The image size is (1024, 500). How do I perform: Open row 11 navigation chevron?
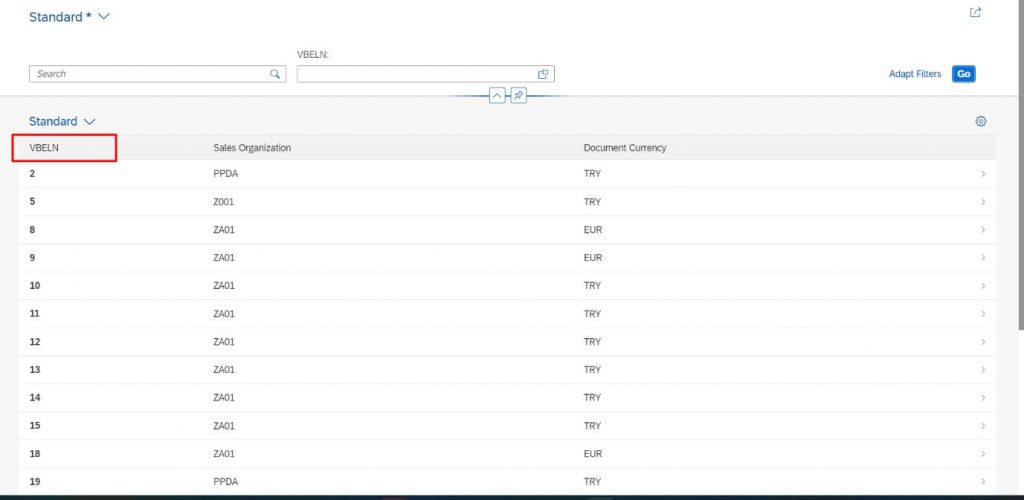(x=983, y=314)
